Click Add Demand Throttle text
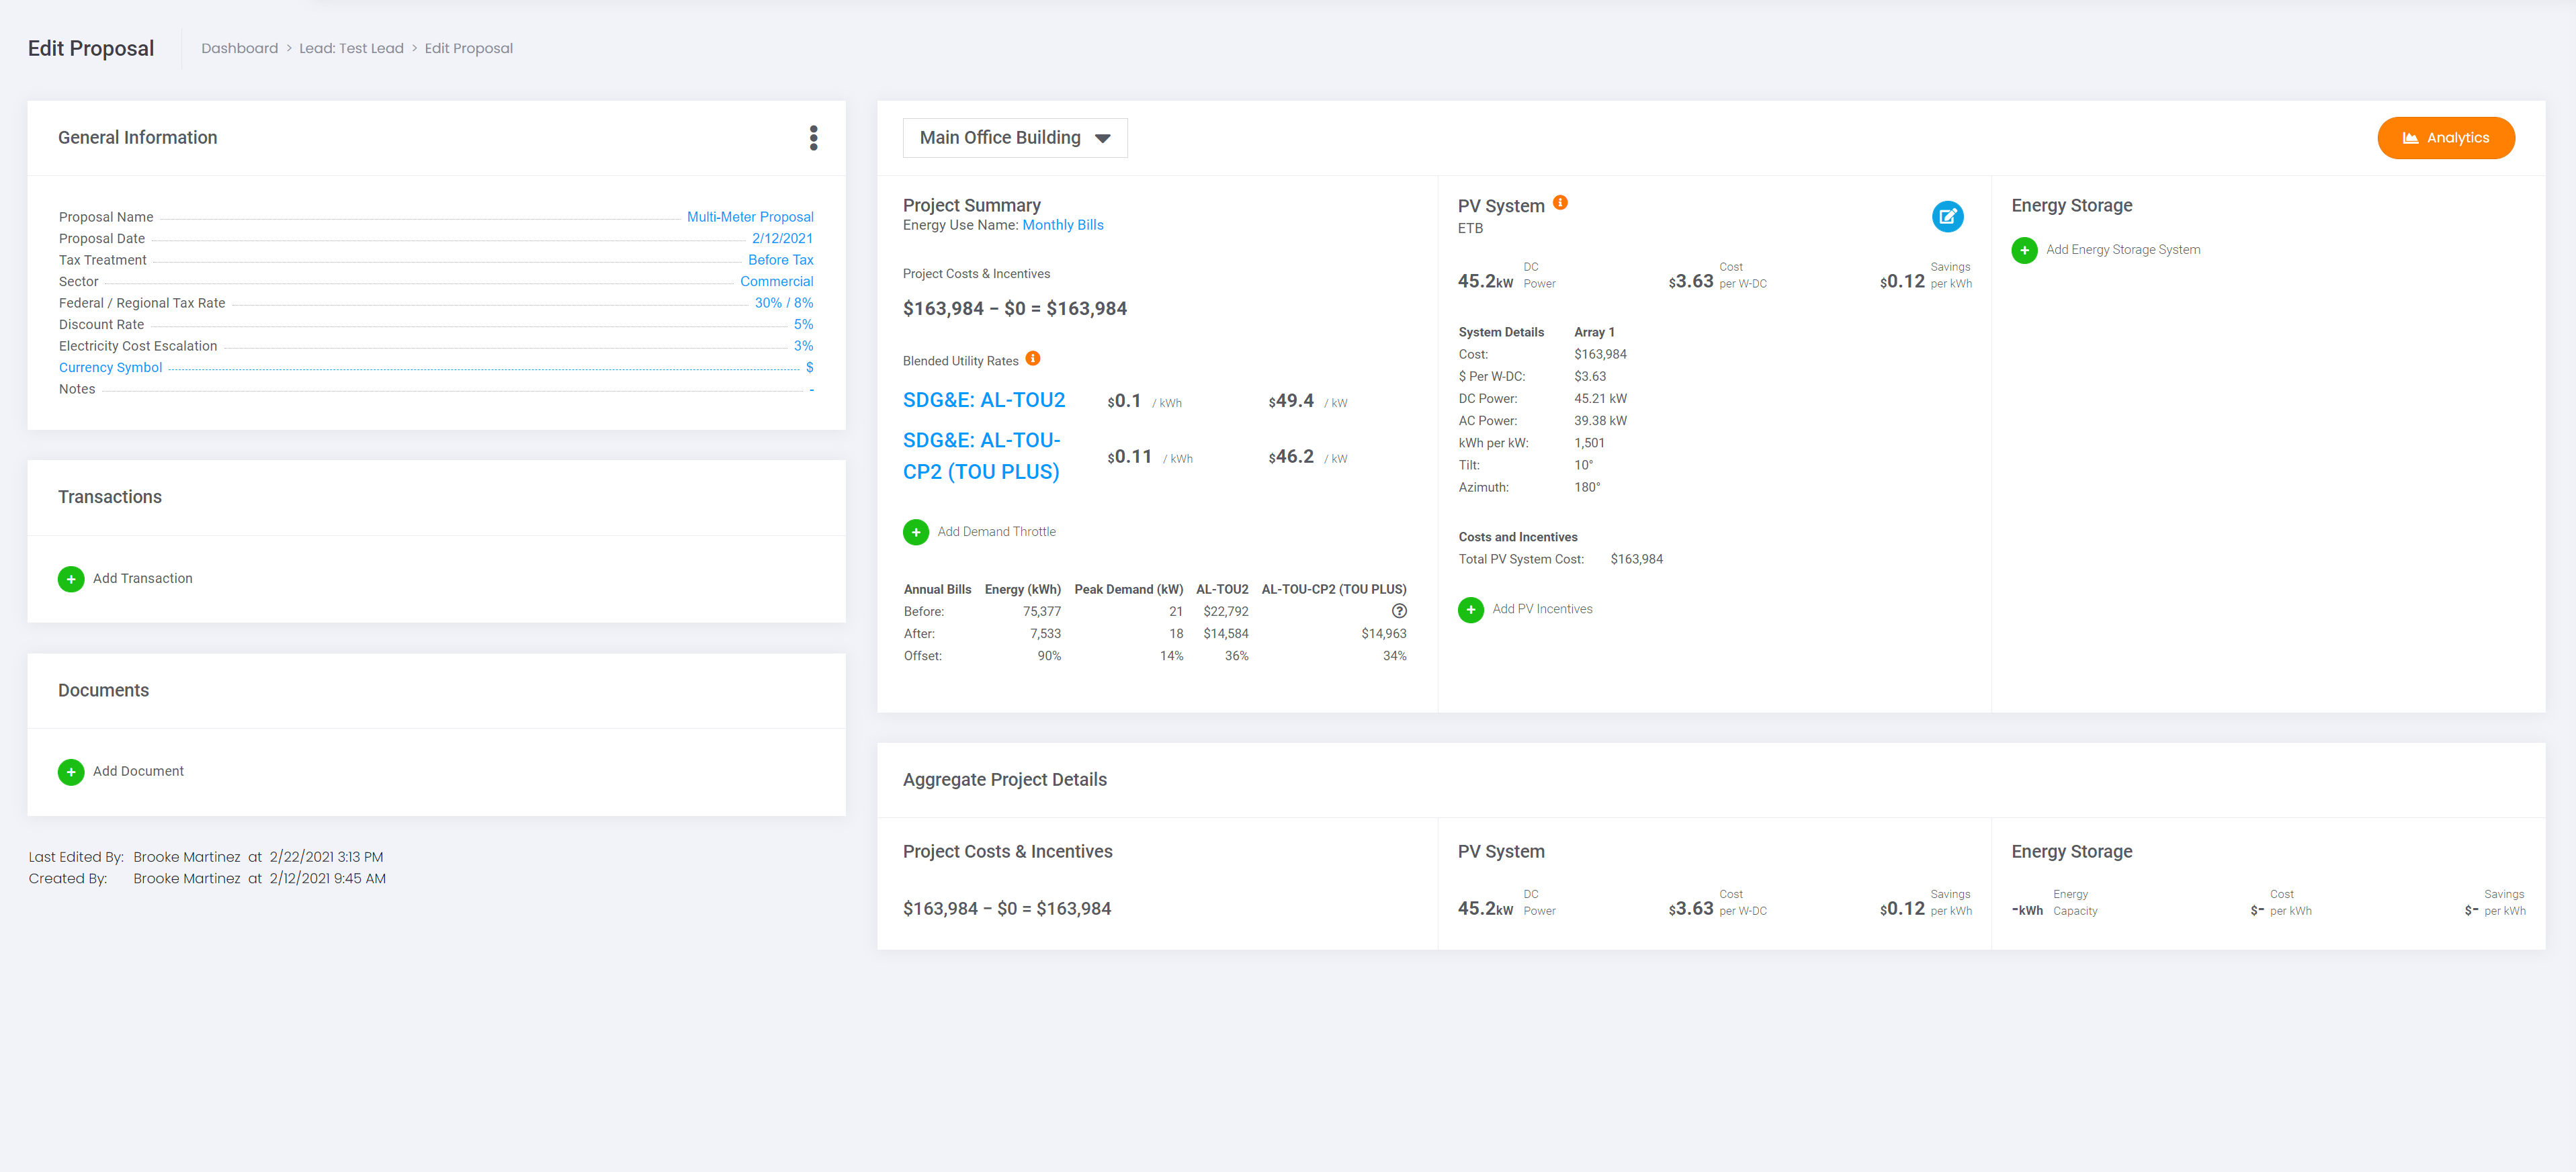Viewport: 2576px width, 1172px height. point(996,532)
